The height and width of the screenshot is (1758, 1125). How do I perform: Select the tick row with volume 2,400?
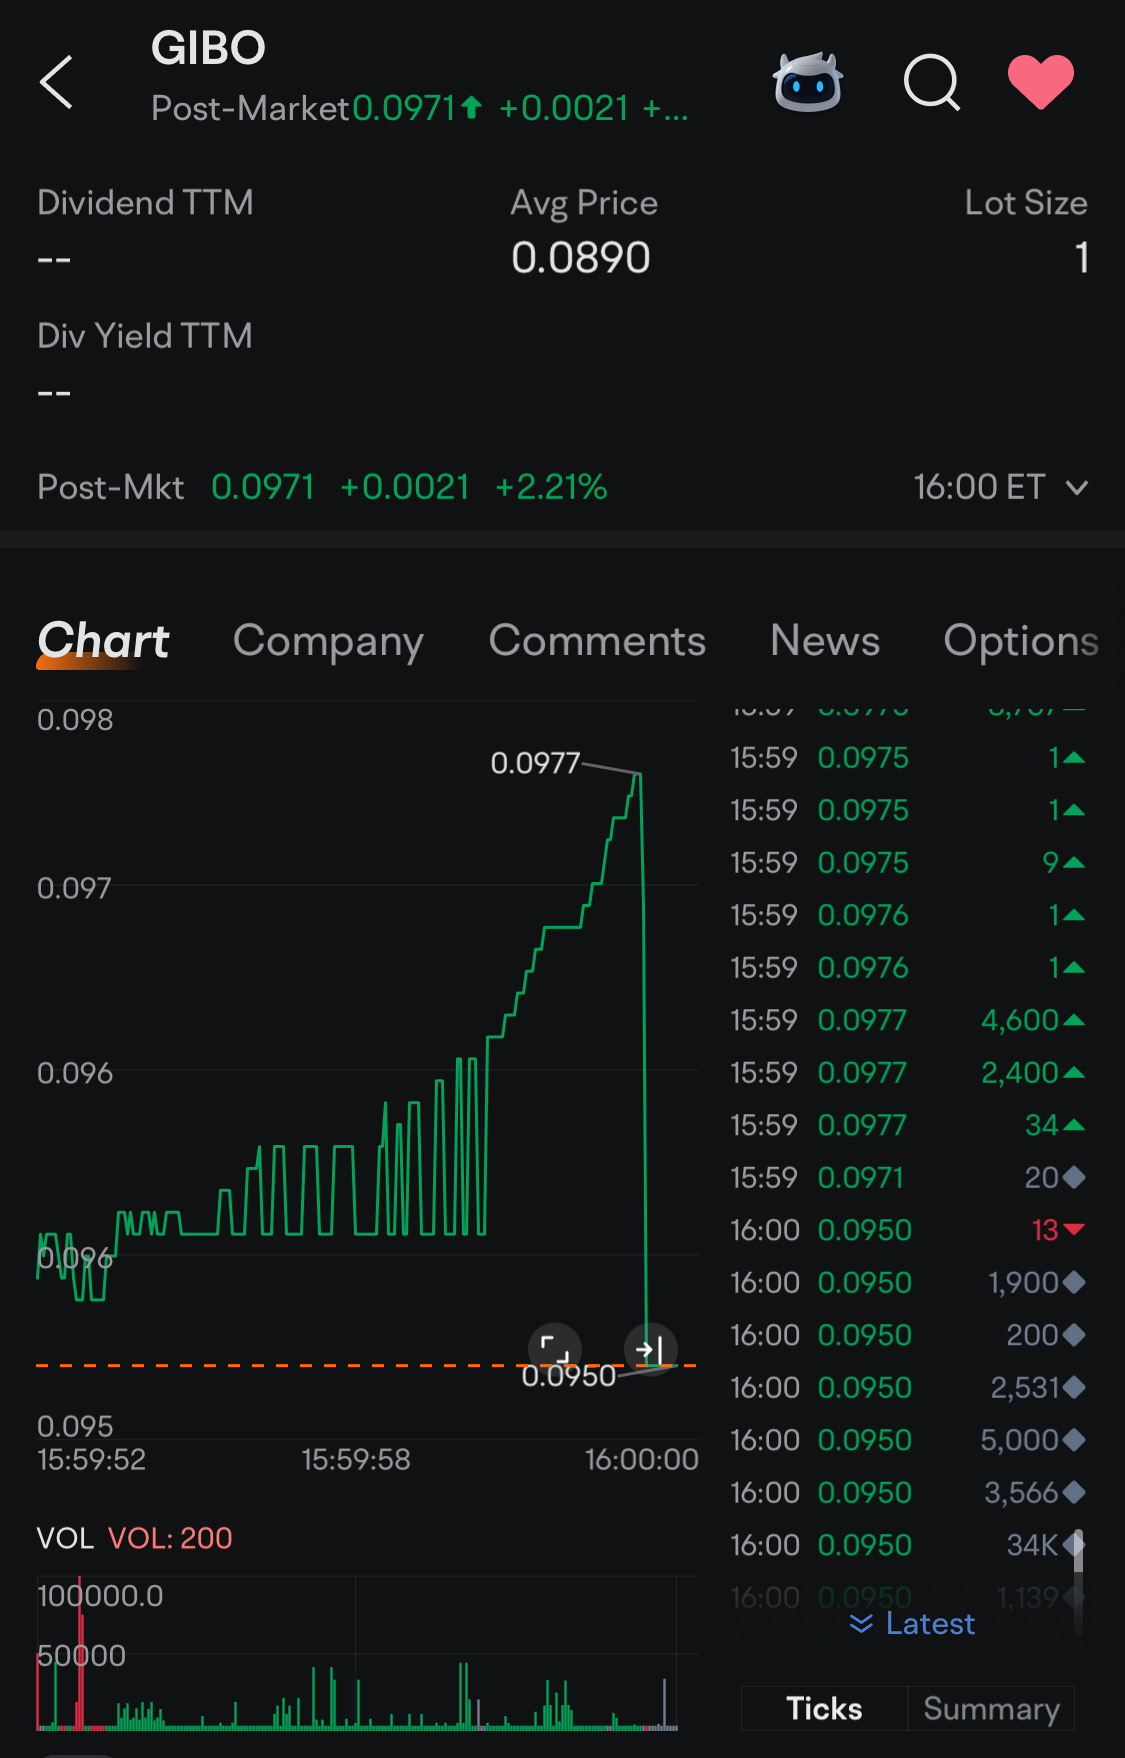pyautogui.click(x=908, y=1073)
